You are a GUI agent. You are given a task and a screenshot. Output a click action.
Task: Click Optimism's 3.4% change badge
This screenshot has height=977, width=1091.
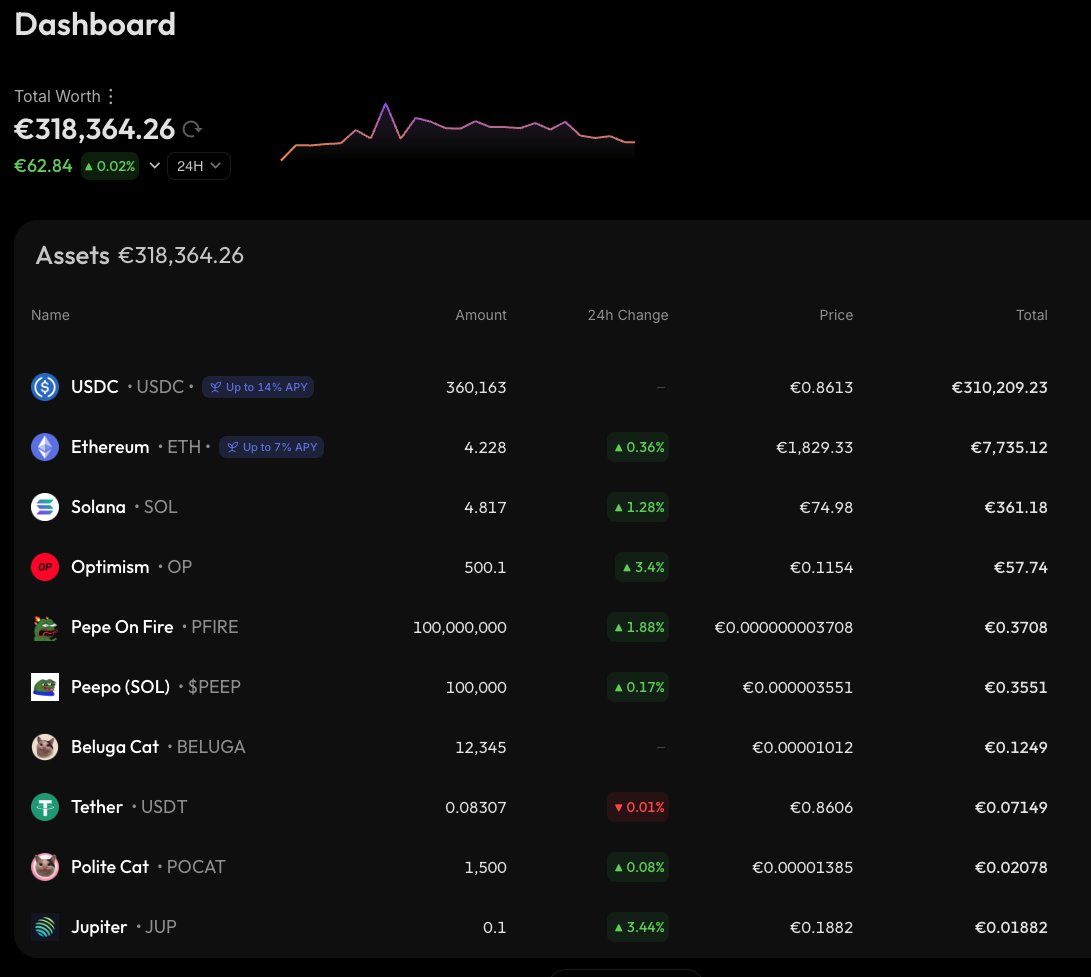[x=642, y=567]
